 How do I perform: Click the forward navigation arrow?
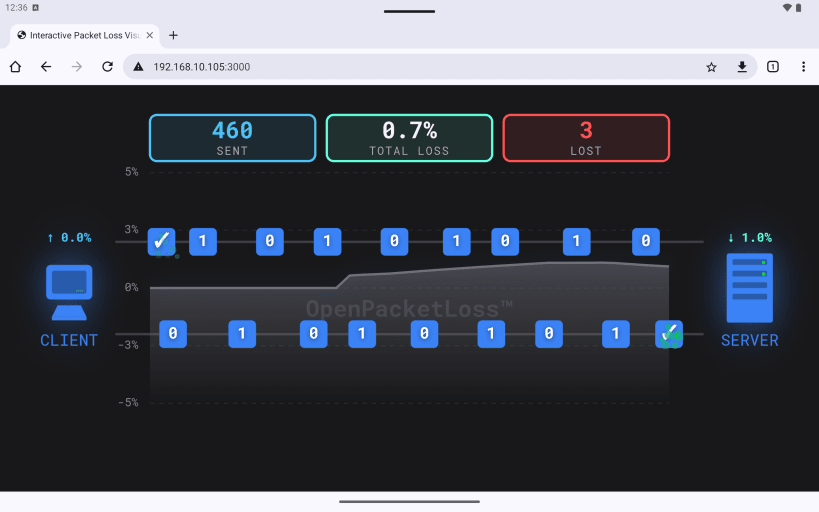click(x=77, y=66)
